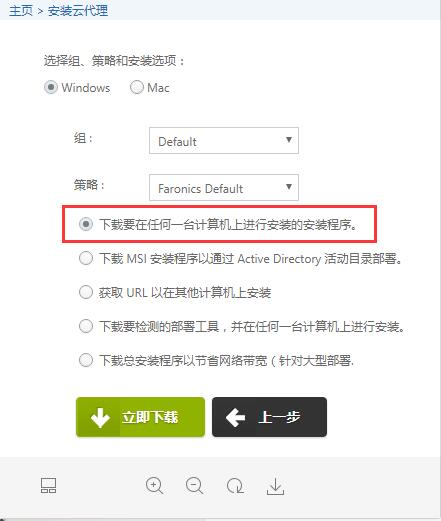Click the green 立即下载 button
441x521 pixels.
click(x=140, y=417)
